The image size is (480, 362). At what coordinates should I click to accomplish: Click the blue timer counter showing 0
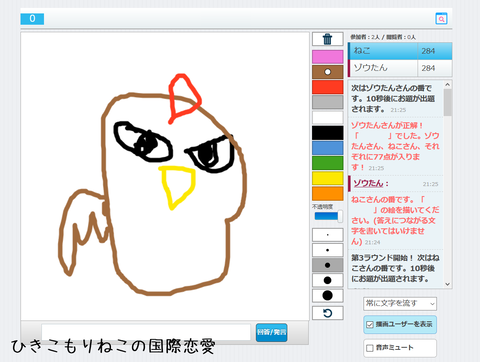32,19
